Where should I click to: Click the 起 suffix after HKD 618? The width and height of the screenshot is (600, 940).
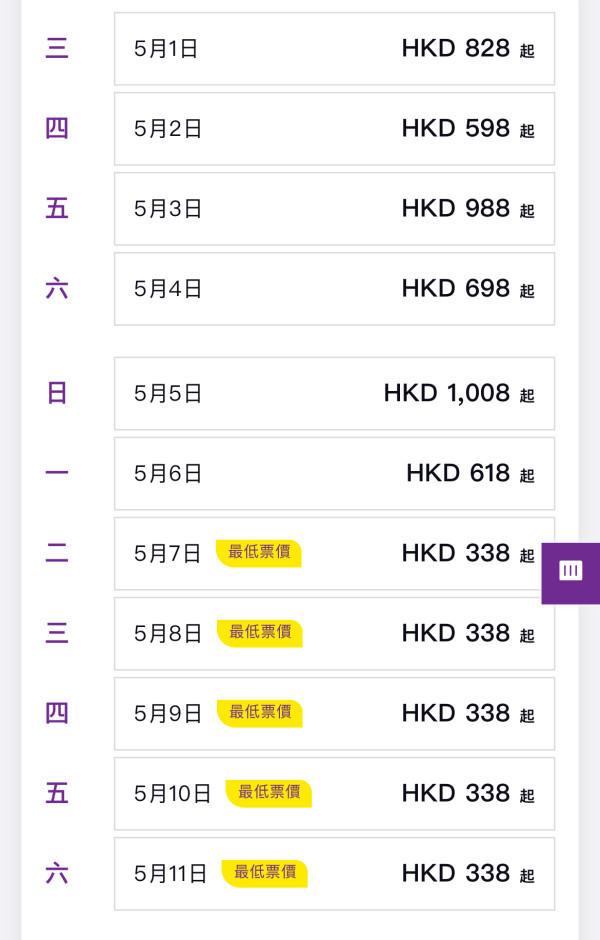click(526, 476)
